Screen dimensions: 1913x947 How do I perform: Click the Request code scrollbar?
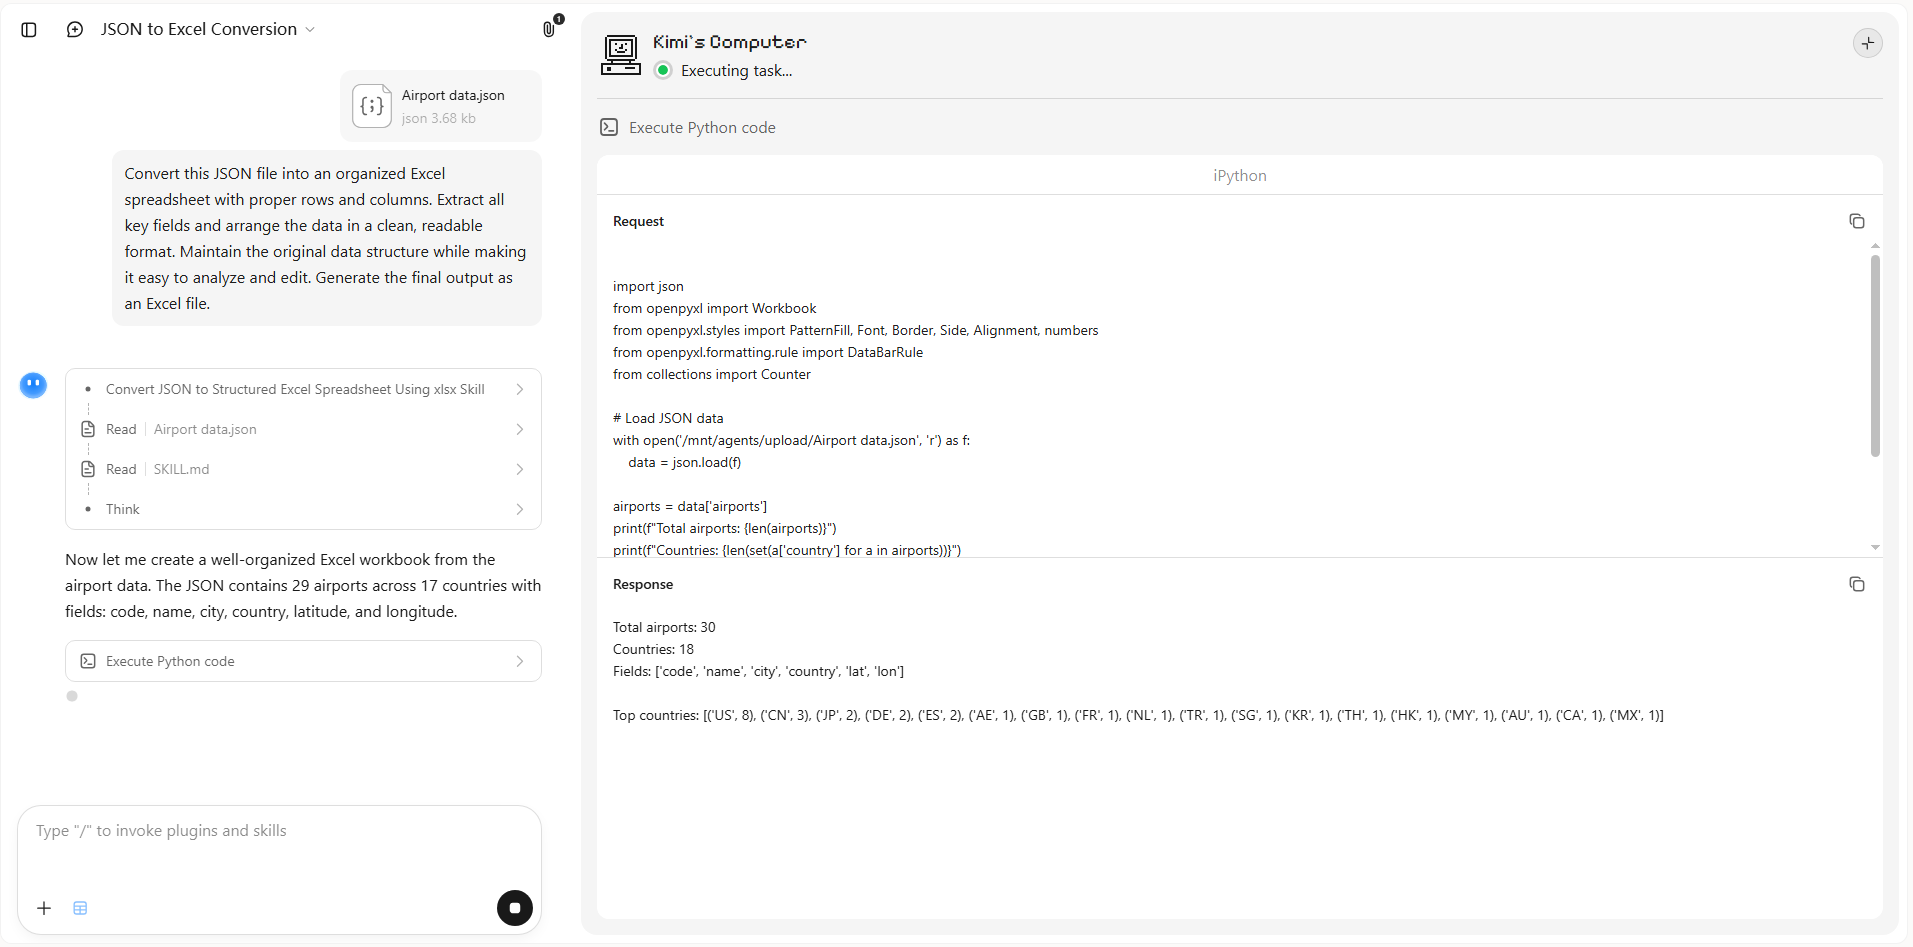coord(1875,355)
